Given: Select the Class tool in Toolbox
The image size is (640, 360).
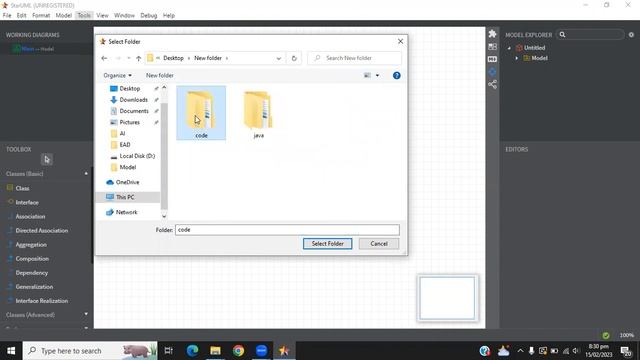Looking at the screenshot, I should pyautogui.click(x=22, y=188).
